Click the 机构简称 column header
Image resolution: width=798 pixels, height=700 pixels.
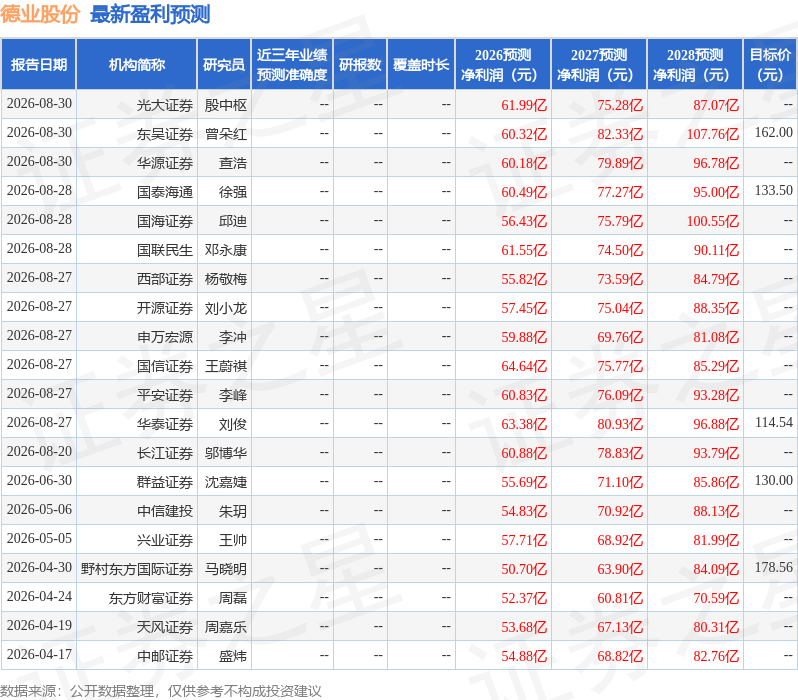pos(136,65)
